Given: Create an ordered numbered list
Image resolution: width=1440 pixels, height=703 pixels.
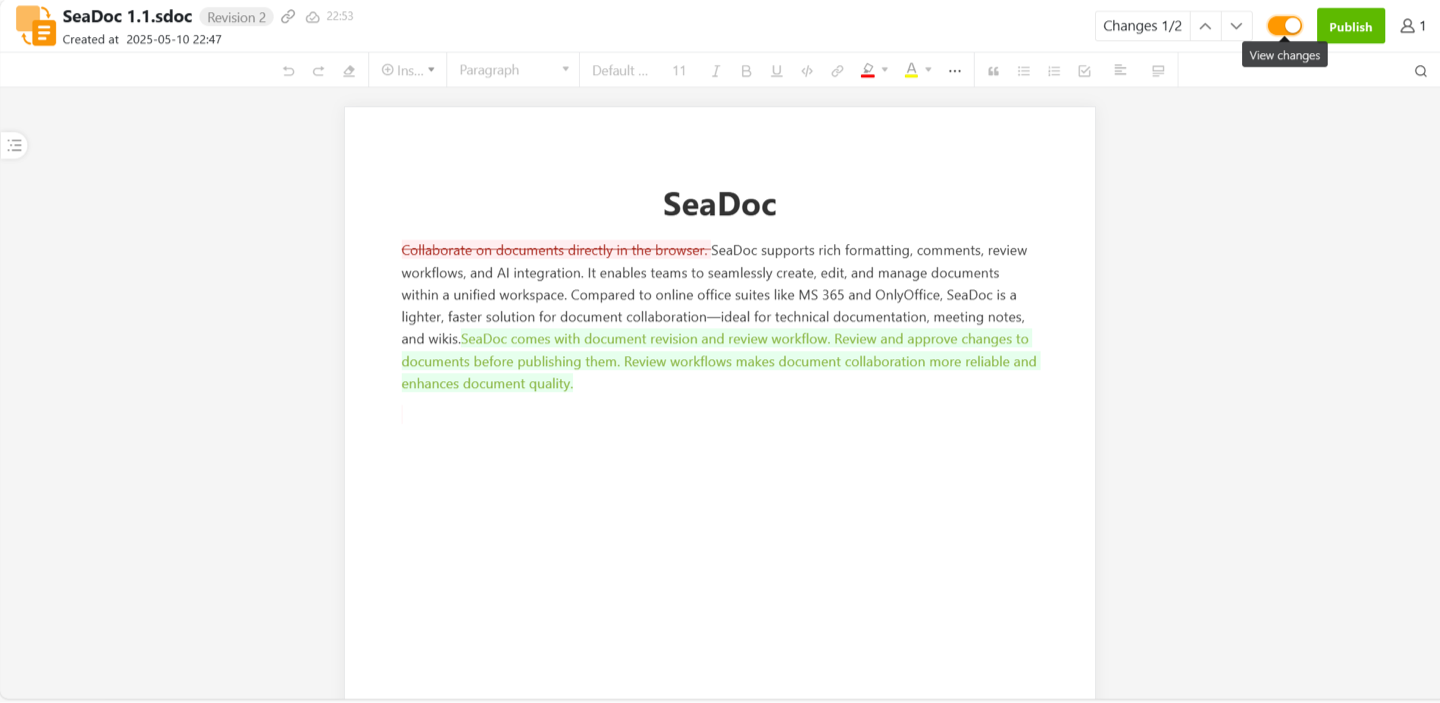Looking at the screenshot, I should pos(1054,71).
